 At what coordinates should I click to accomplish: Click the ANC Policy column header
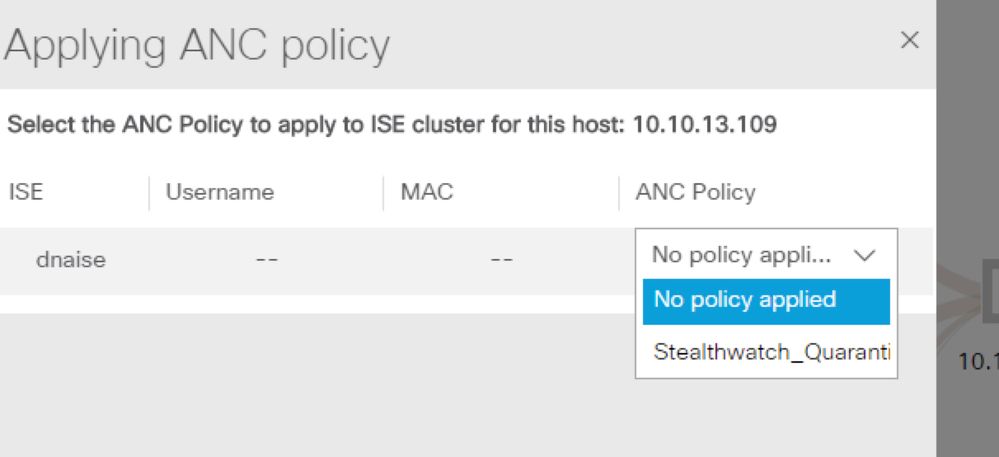pos(695,192)
